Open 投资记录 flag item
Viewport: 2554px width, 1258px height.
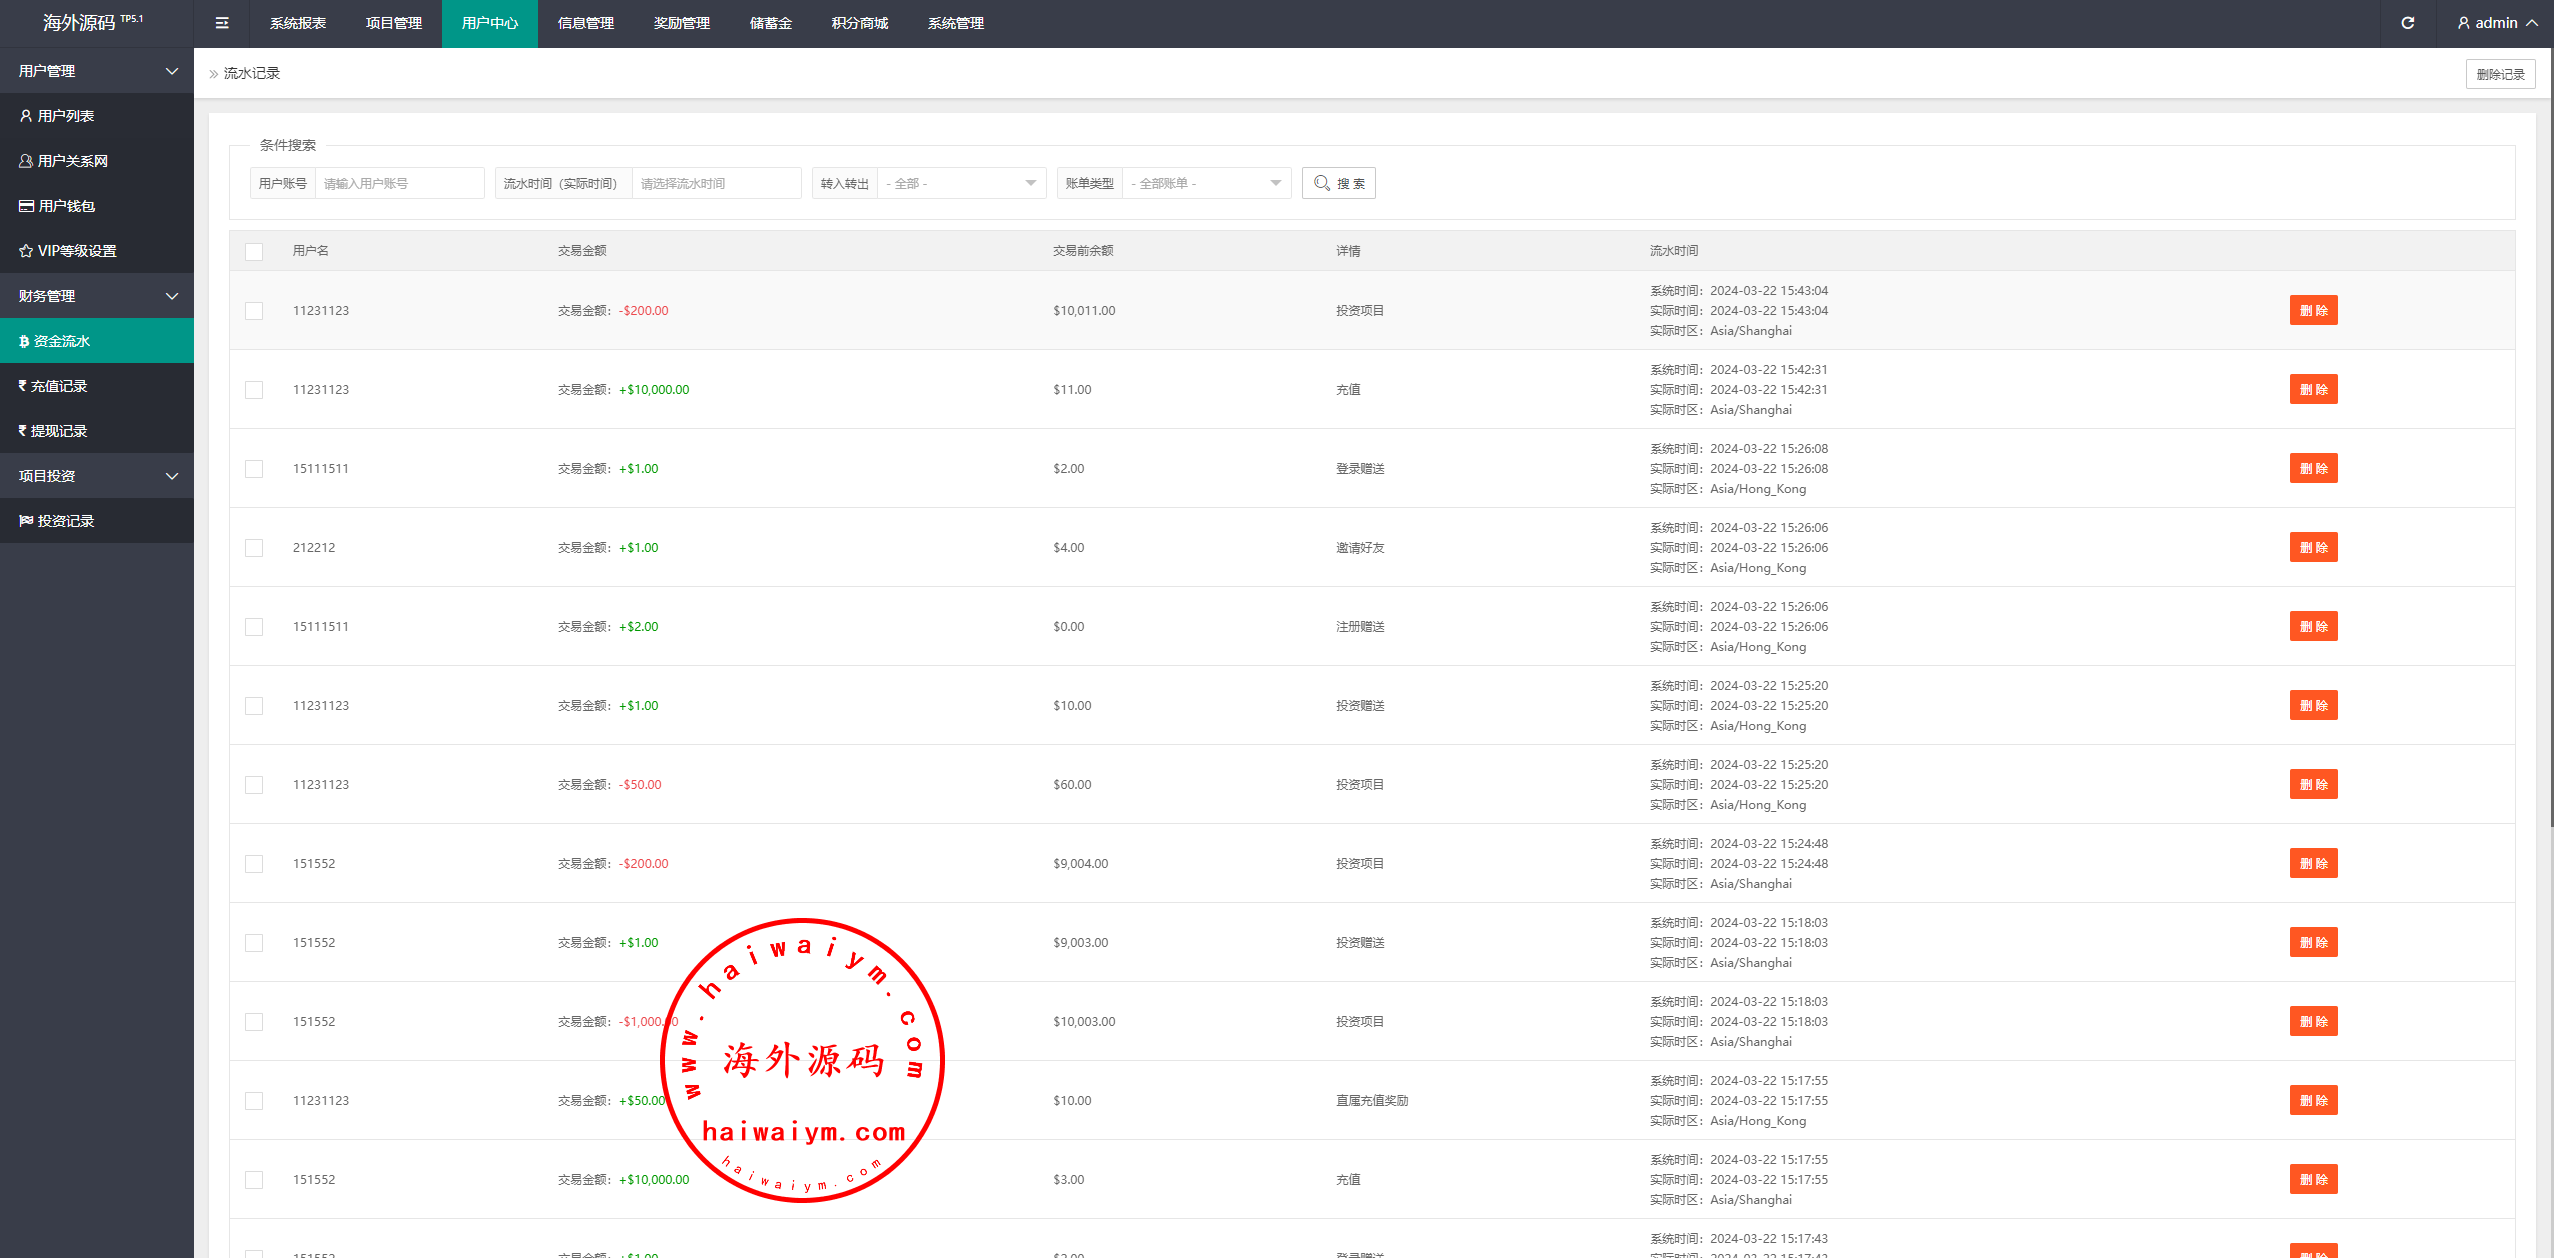[57, 521]
